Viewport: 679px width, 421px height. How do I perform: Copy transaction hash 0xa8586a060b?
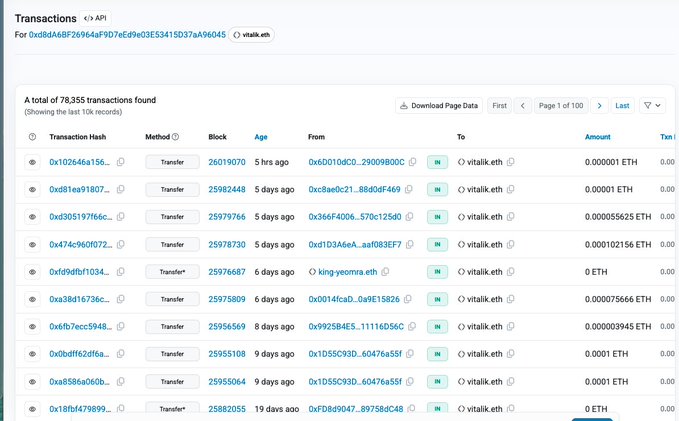coord(121,381)
